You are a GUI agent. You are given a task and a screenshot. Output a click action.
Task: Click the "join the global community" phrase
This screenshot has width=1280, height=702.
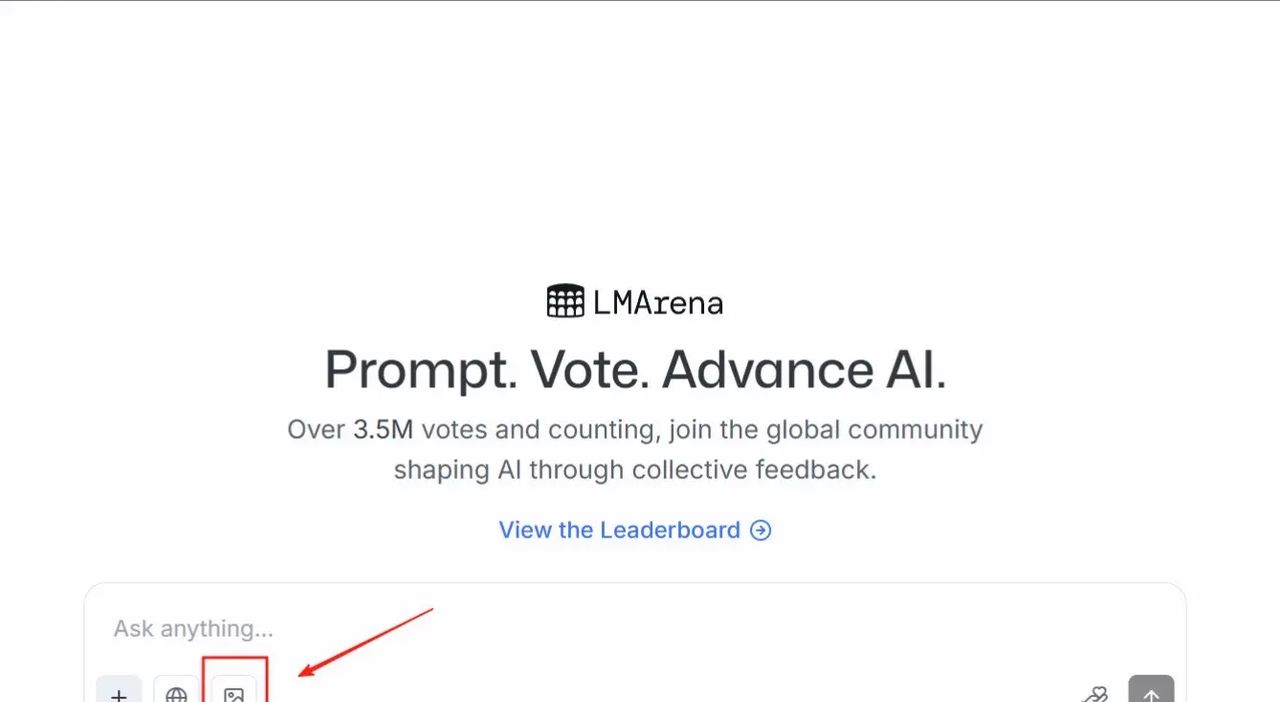point(826,430)
